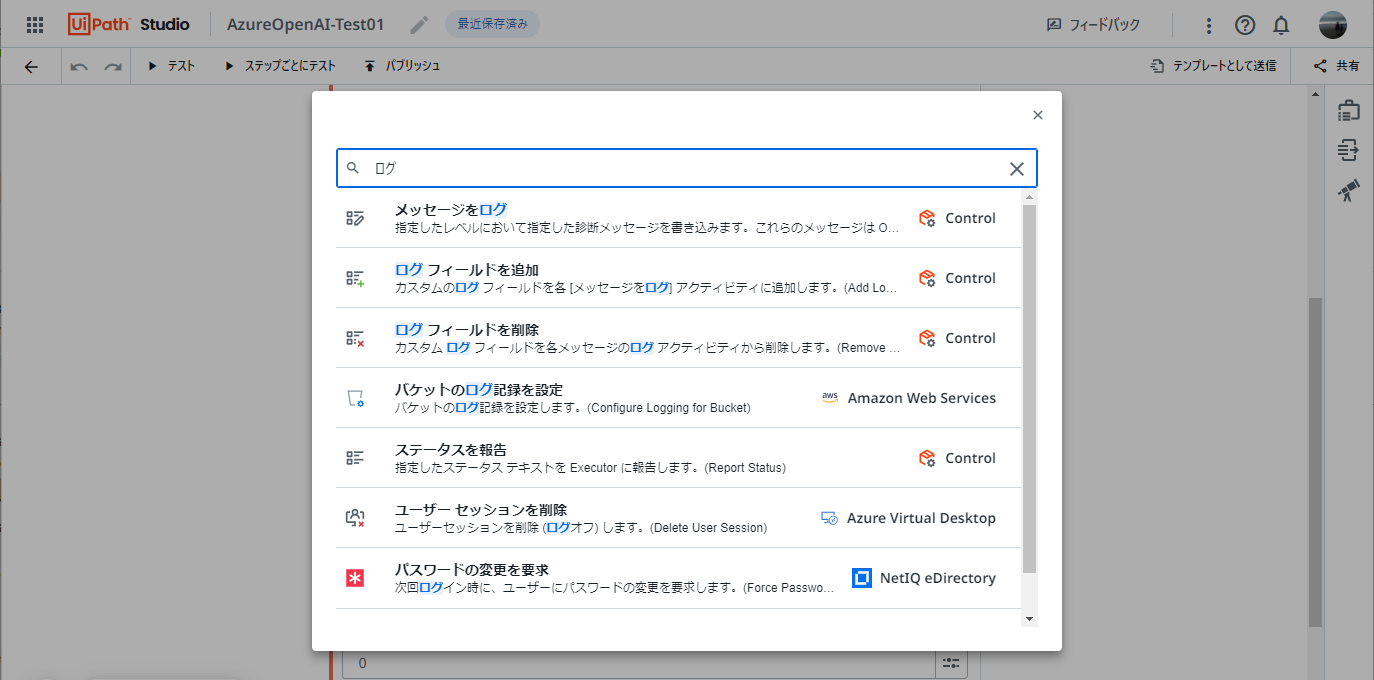Open the three-dot more options menu
This screenshot has width=1374, height=680.
click(1208, 26)
